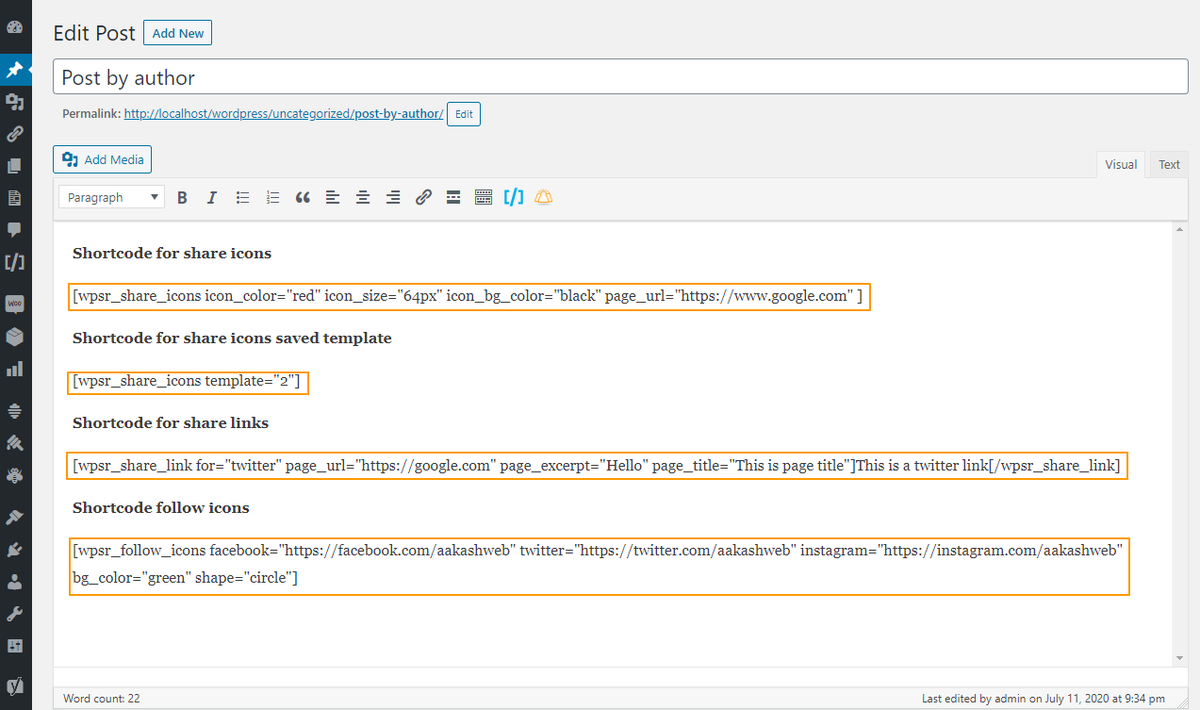Open the Yoast SEO sidebar icon

15,687
